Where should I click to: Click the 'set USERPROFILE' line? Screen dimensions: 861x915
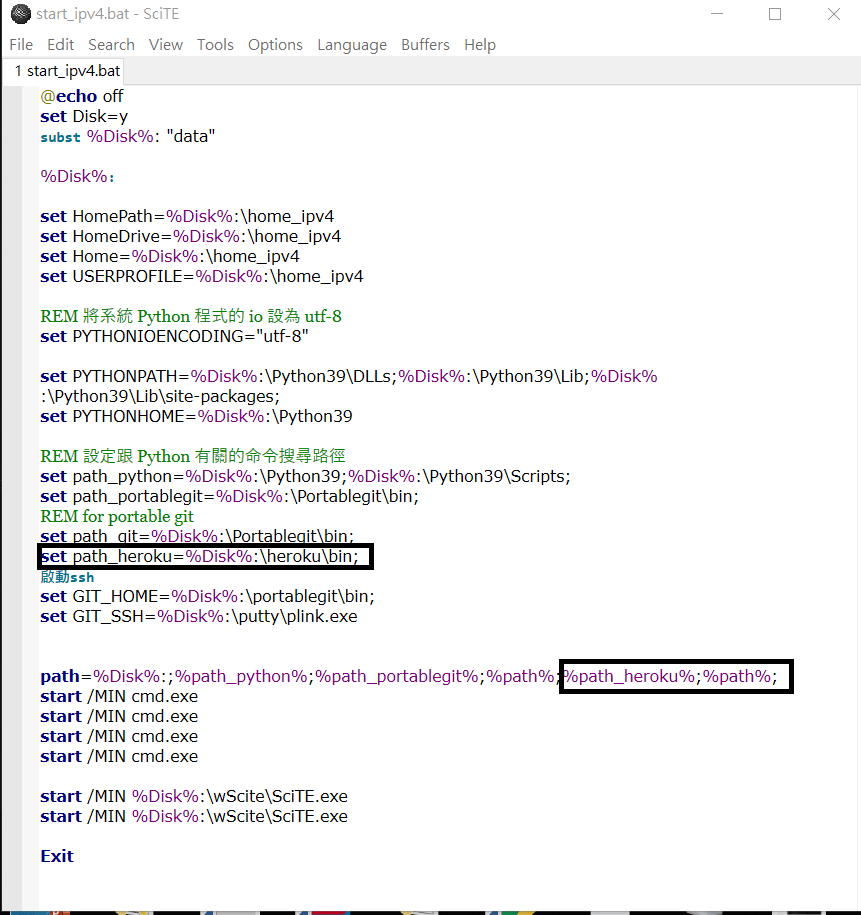coord(201,277)
